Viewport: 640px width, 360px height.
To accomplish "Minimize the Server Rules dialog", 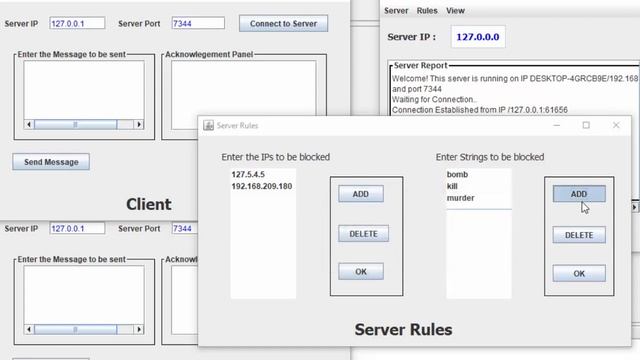I will [x=557, y=125].
